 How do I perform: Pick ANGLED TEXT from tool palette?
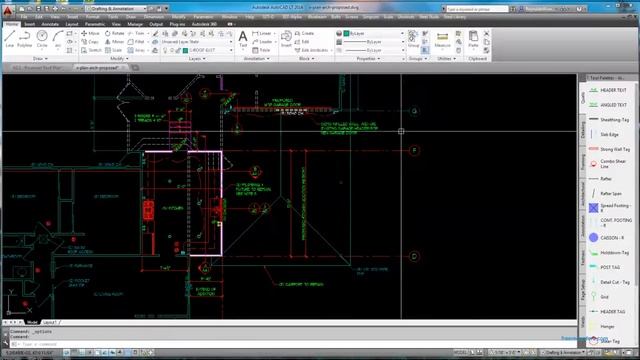(608, 105)
